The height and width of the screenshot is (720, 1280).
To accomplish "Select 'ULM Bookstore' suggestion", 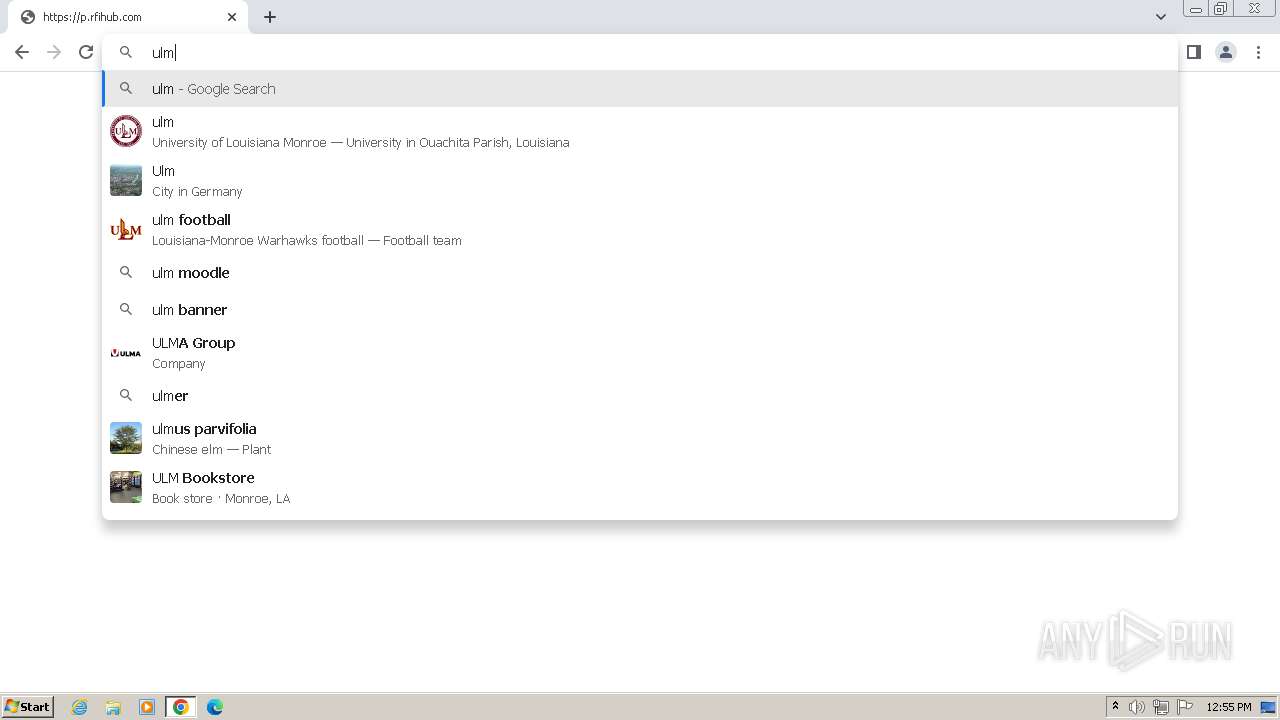I will tap(640, 487).
